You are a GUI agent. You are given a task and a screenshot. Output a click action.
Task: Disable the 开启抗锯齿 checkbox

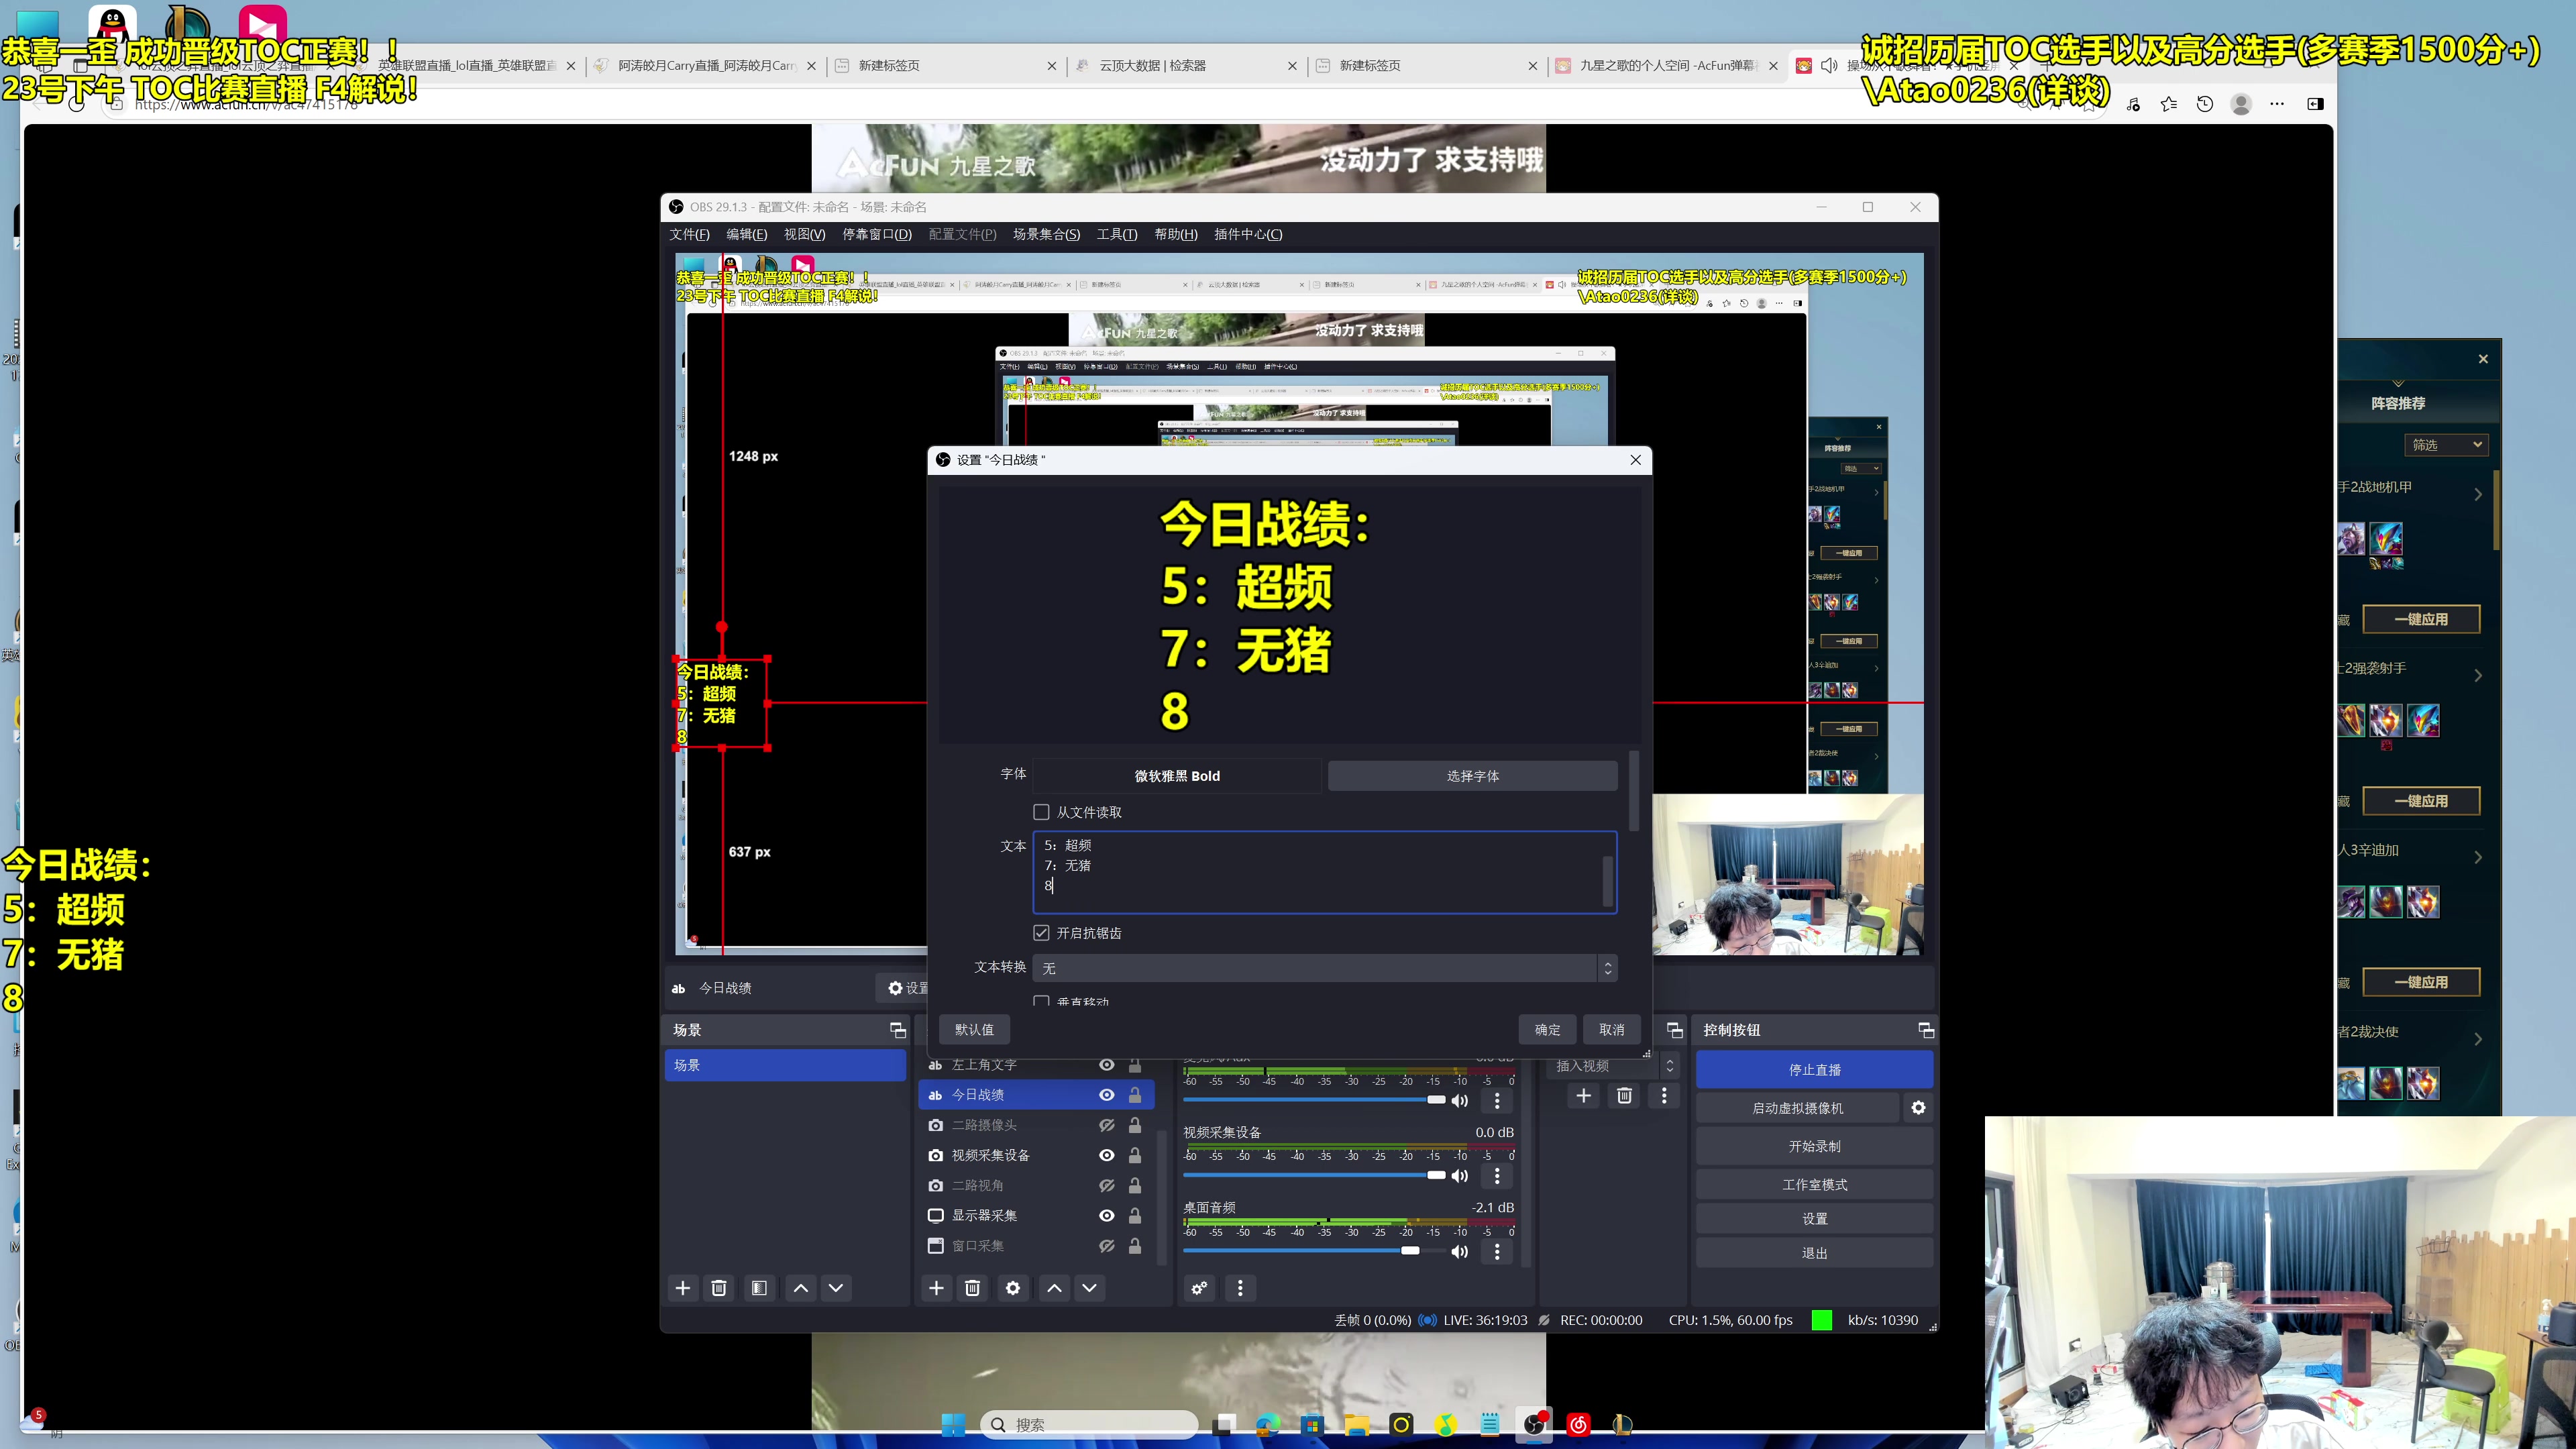pos(1041,932)
